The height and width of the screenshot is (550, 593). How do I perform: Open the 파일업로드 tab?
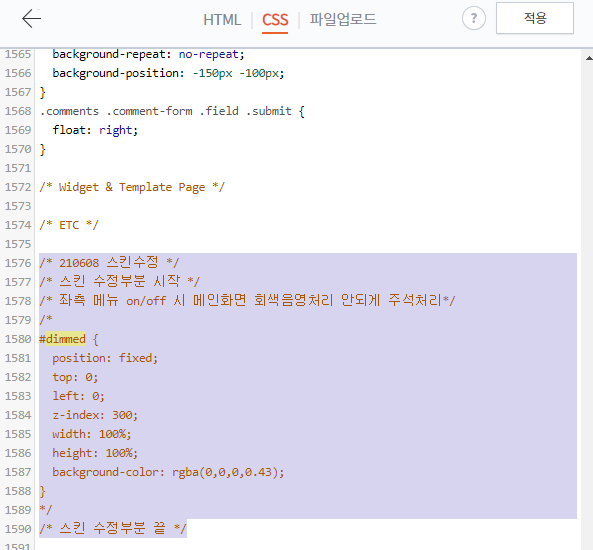[x=343, y=19]
